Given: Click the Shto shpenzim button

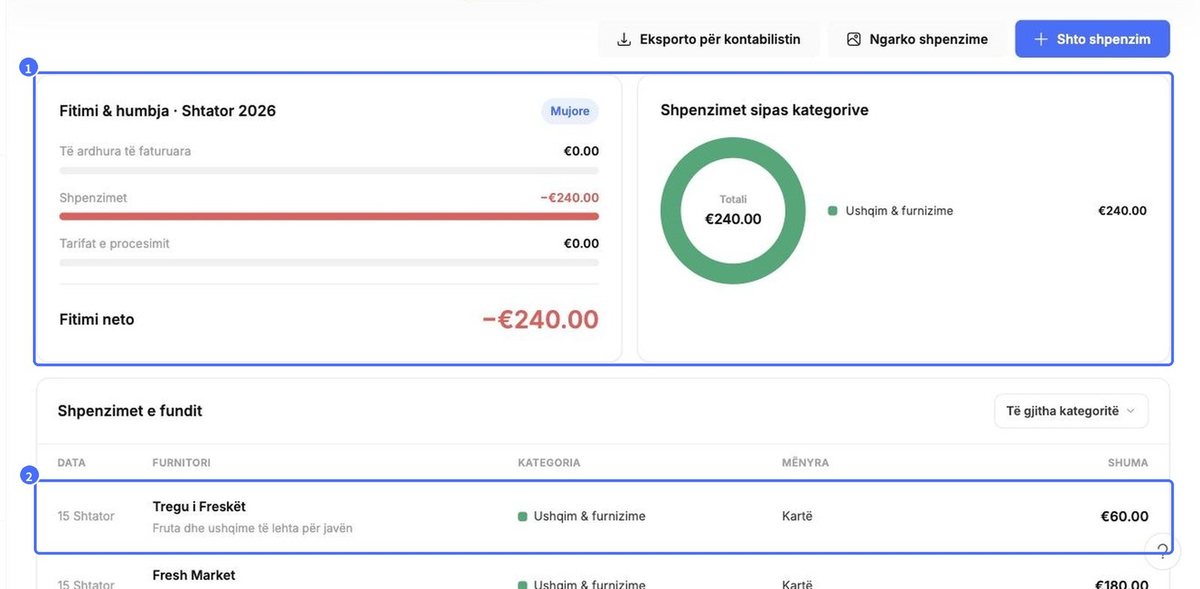Looking at the screenshot, I should click(1092, 39).
